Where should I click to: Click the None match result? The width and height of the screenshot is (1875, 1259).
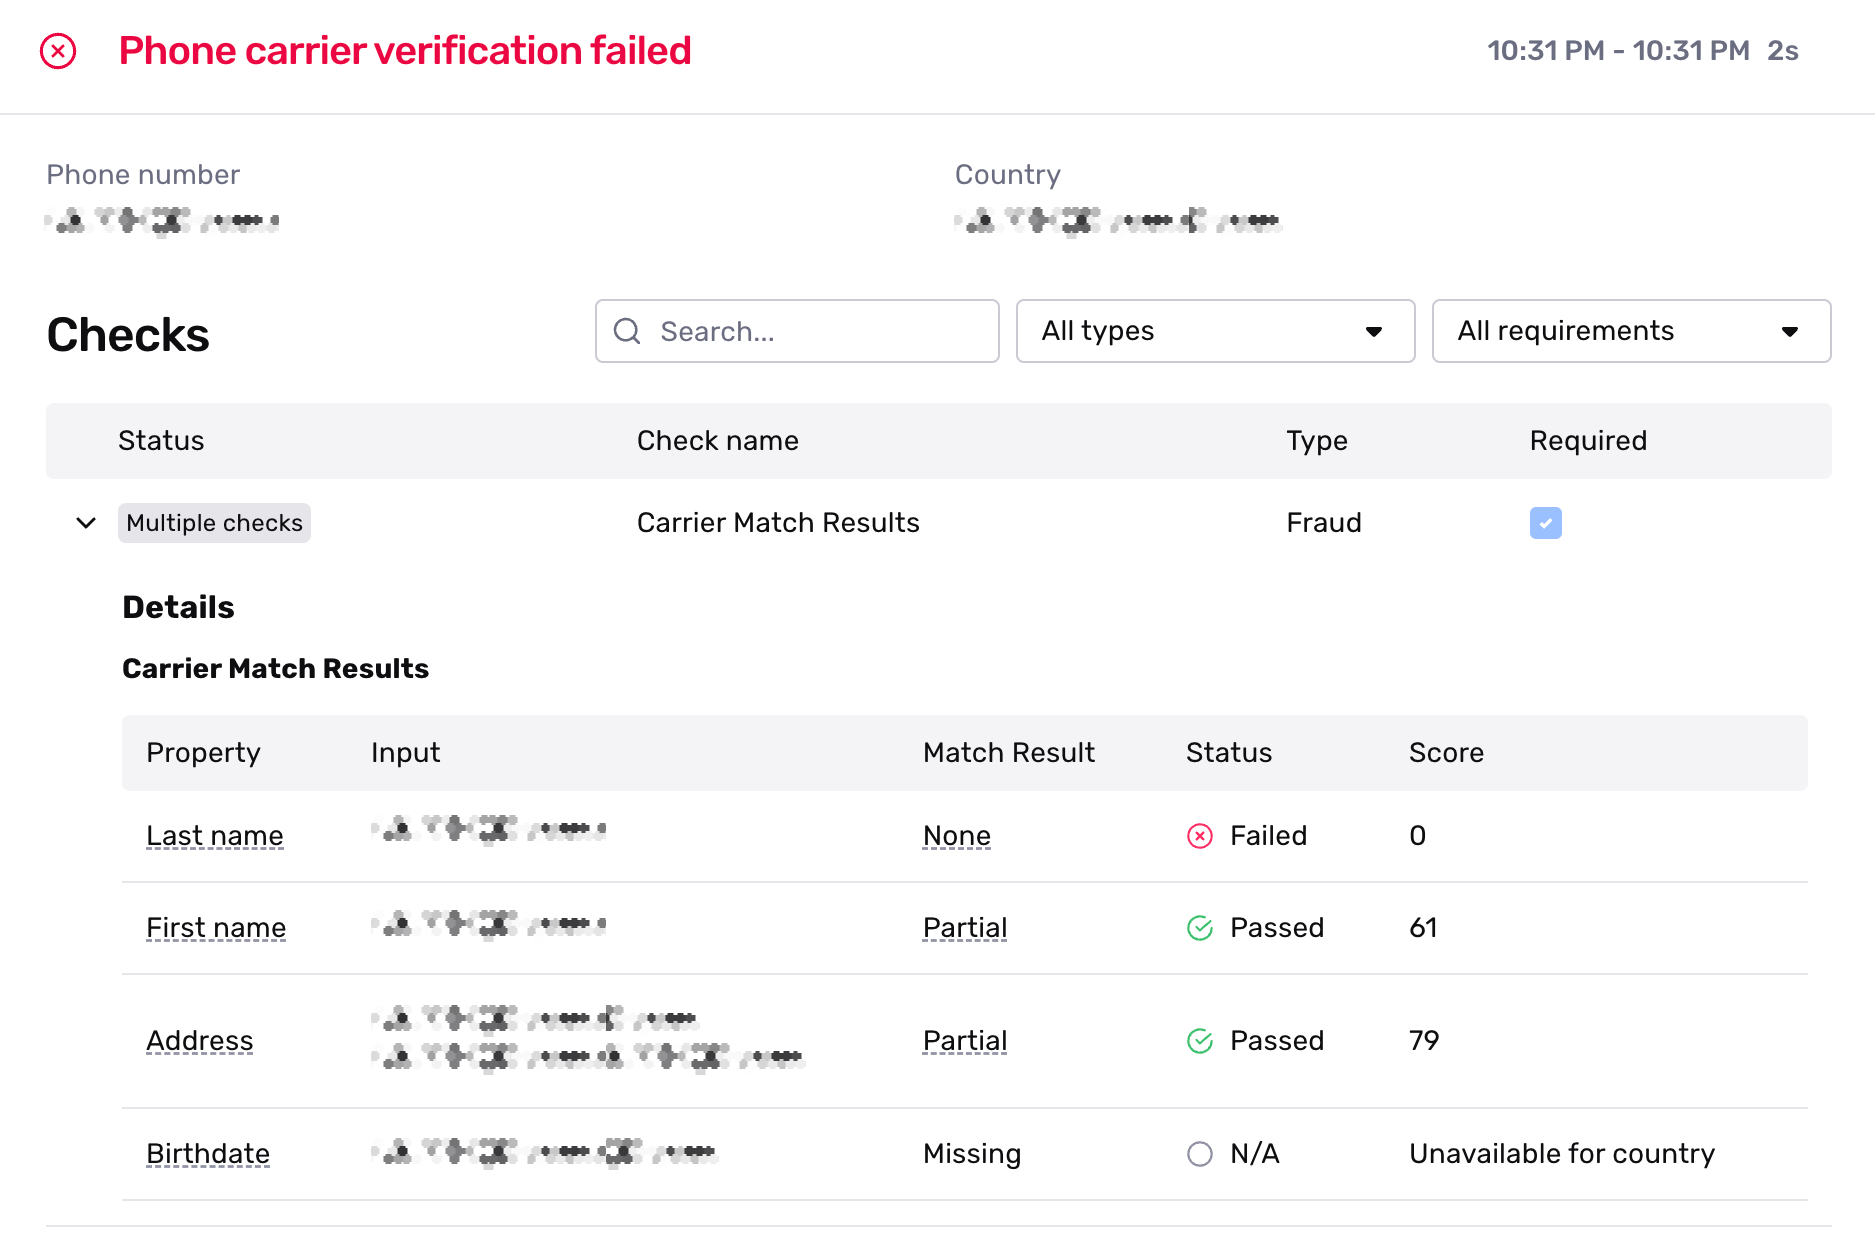957,836
